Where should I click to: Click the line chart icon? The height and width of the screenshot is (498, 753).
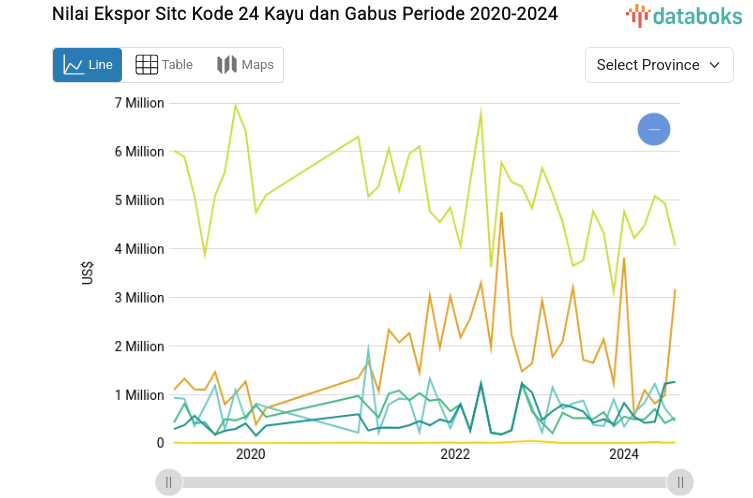[x=73, y=65]
